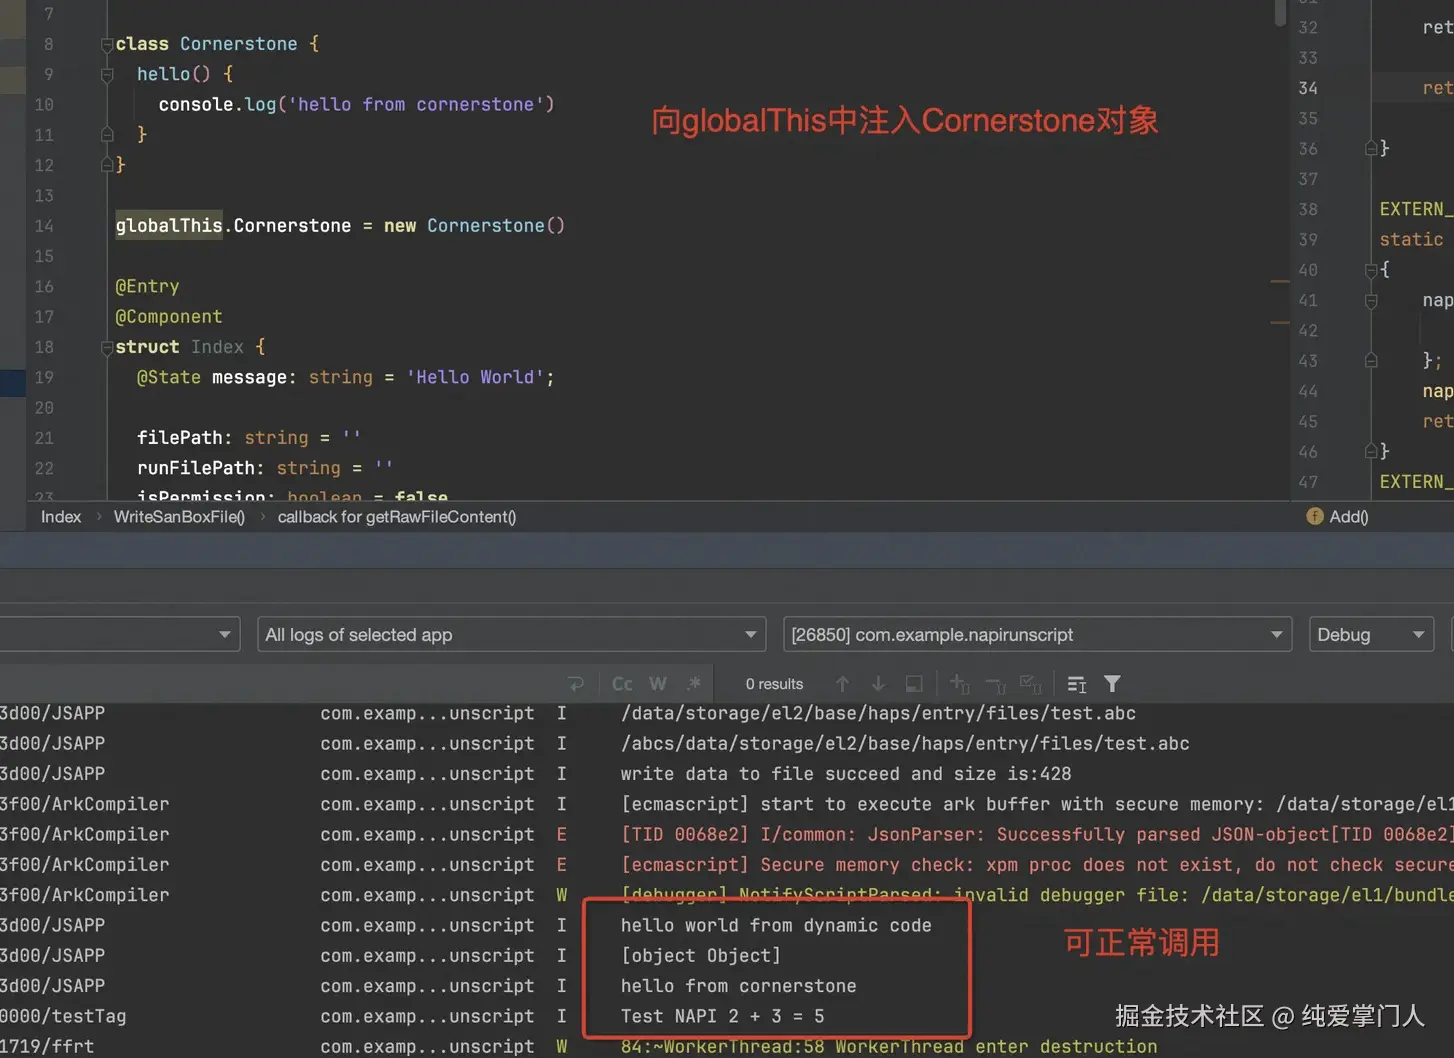
Task: Click the runFilePath: string line
Action: point(265,468)
